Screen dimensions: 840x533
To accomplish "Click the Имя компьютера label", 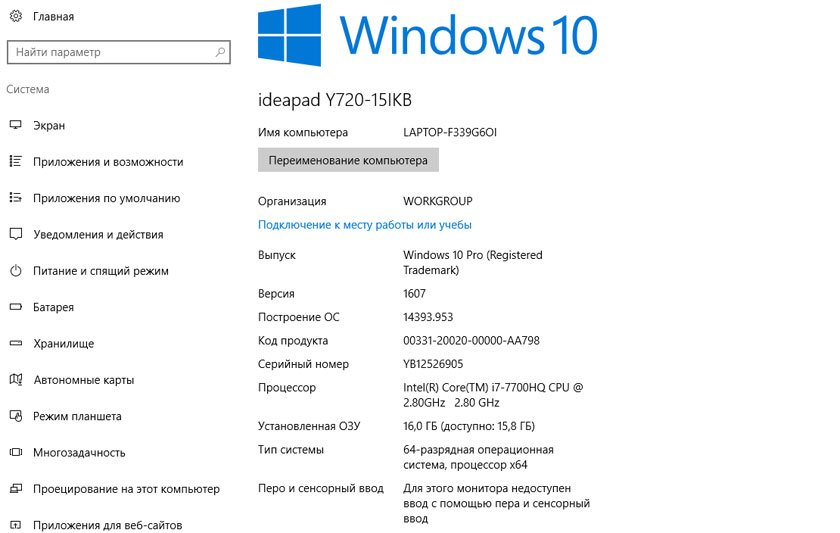I will [303, 132].
